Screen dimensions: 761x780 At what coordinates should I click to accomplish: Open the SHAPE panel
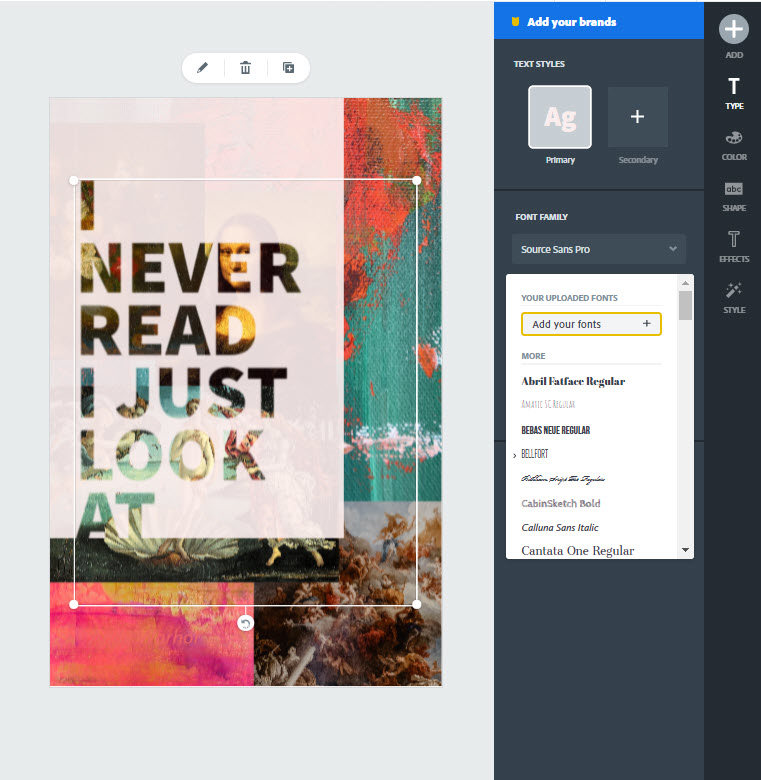pos(734,196)
